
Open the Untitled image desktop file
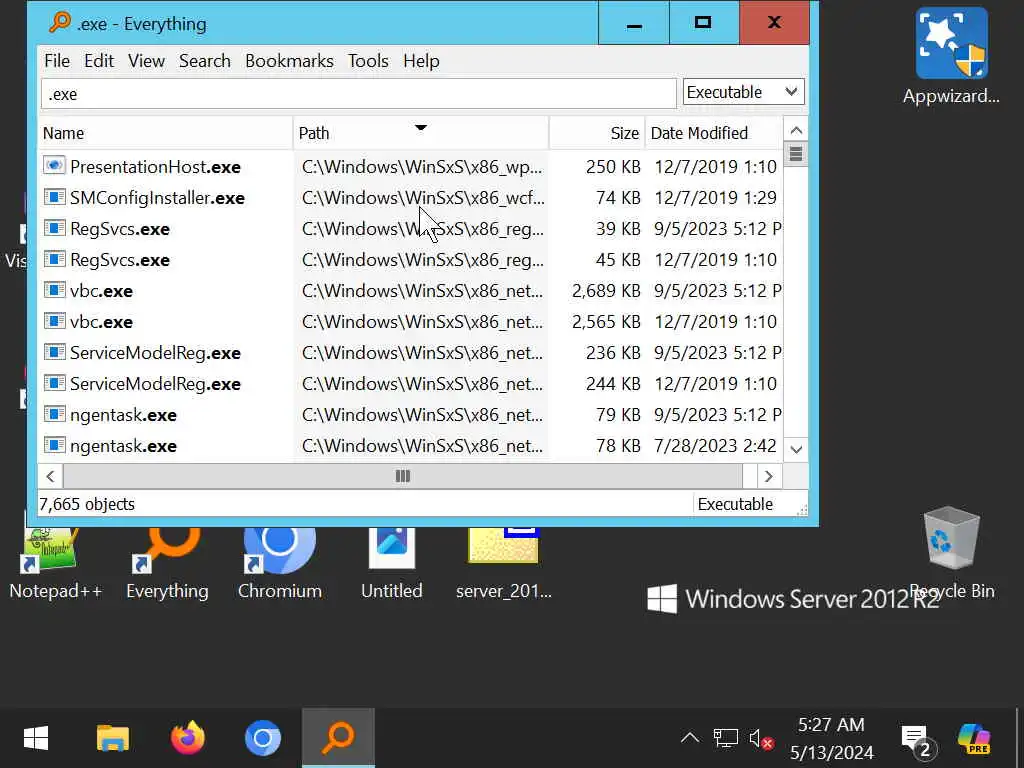coord(392,564)
